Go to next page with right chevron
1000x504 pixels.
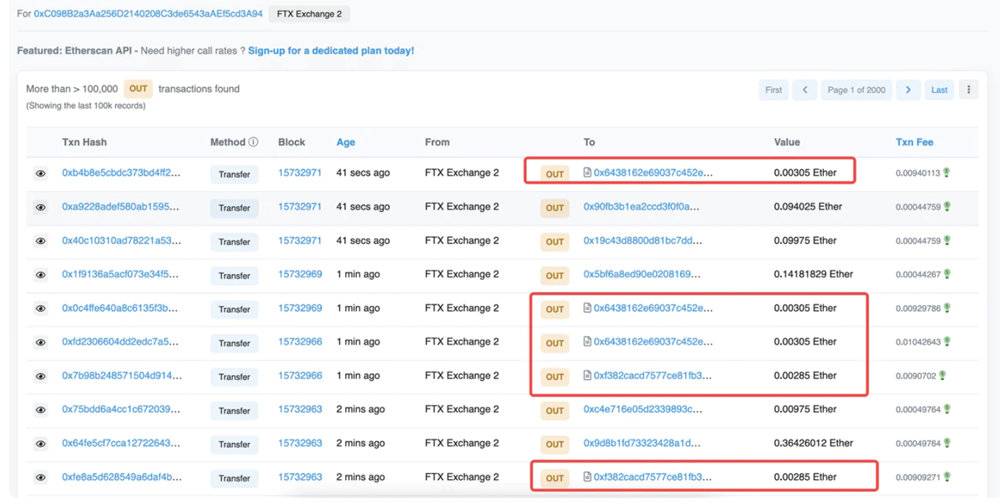[907, 90]
